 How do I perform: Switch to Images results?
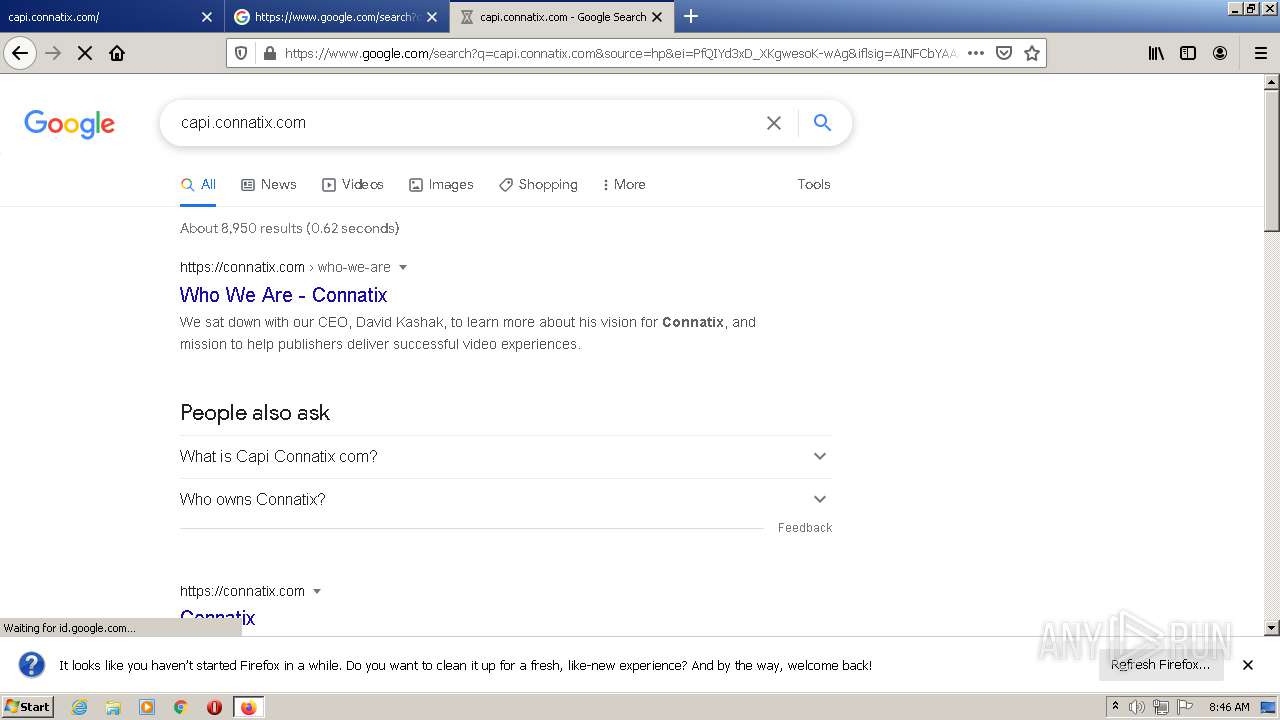click(x=441, y=185)
